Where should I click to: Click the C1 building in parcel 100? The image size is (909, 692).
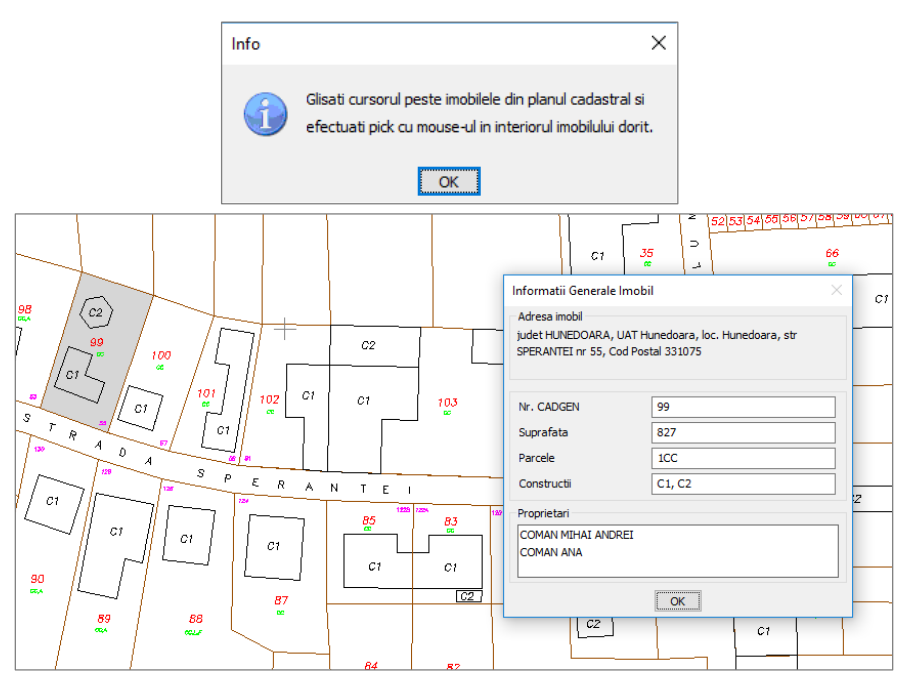140,409
